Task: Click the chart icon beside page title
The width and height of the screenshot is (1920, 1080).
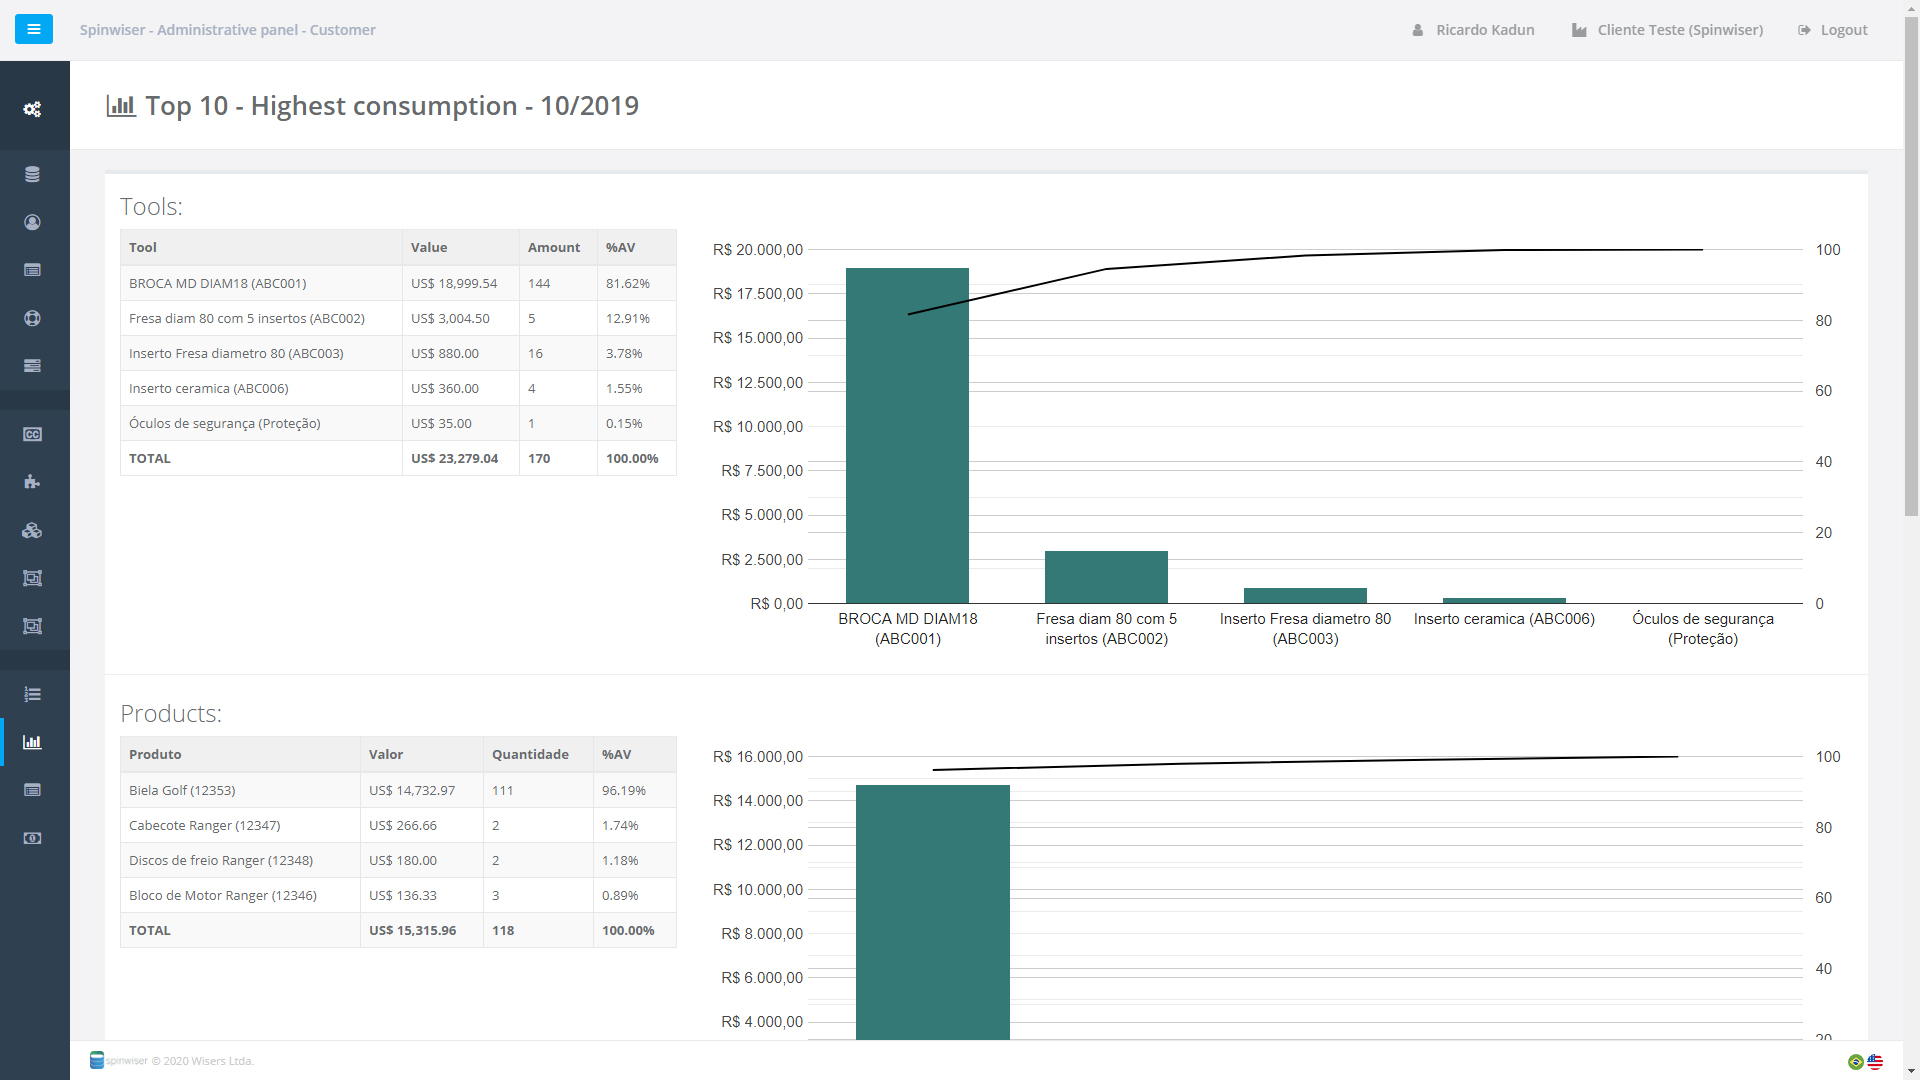Action: pos(121,105)
